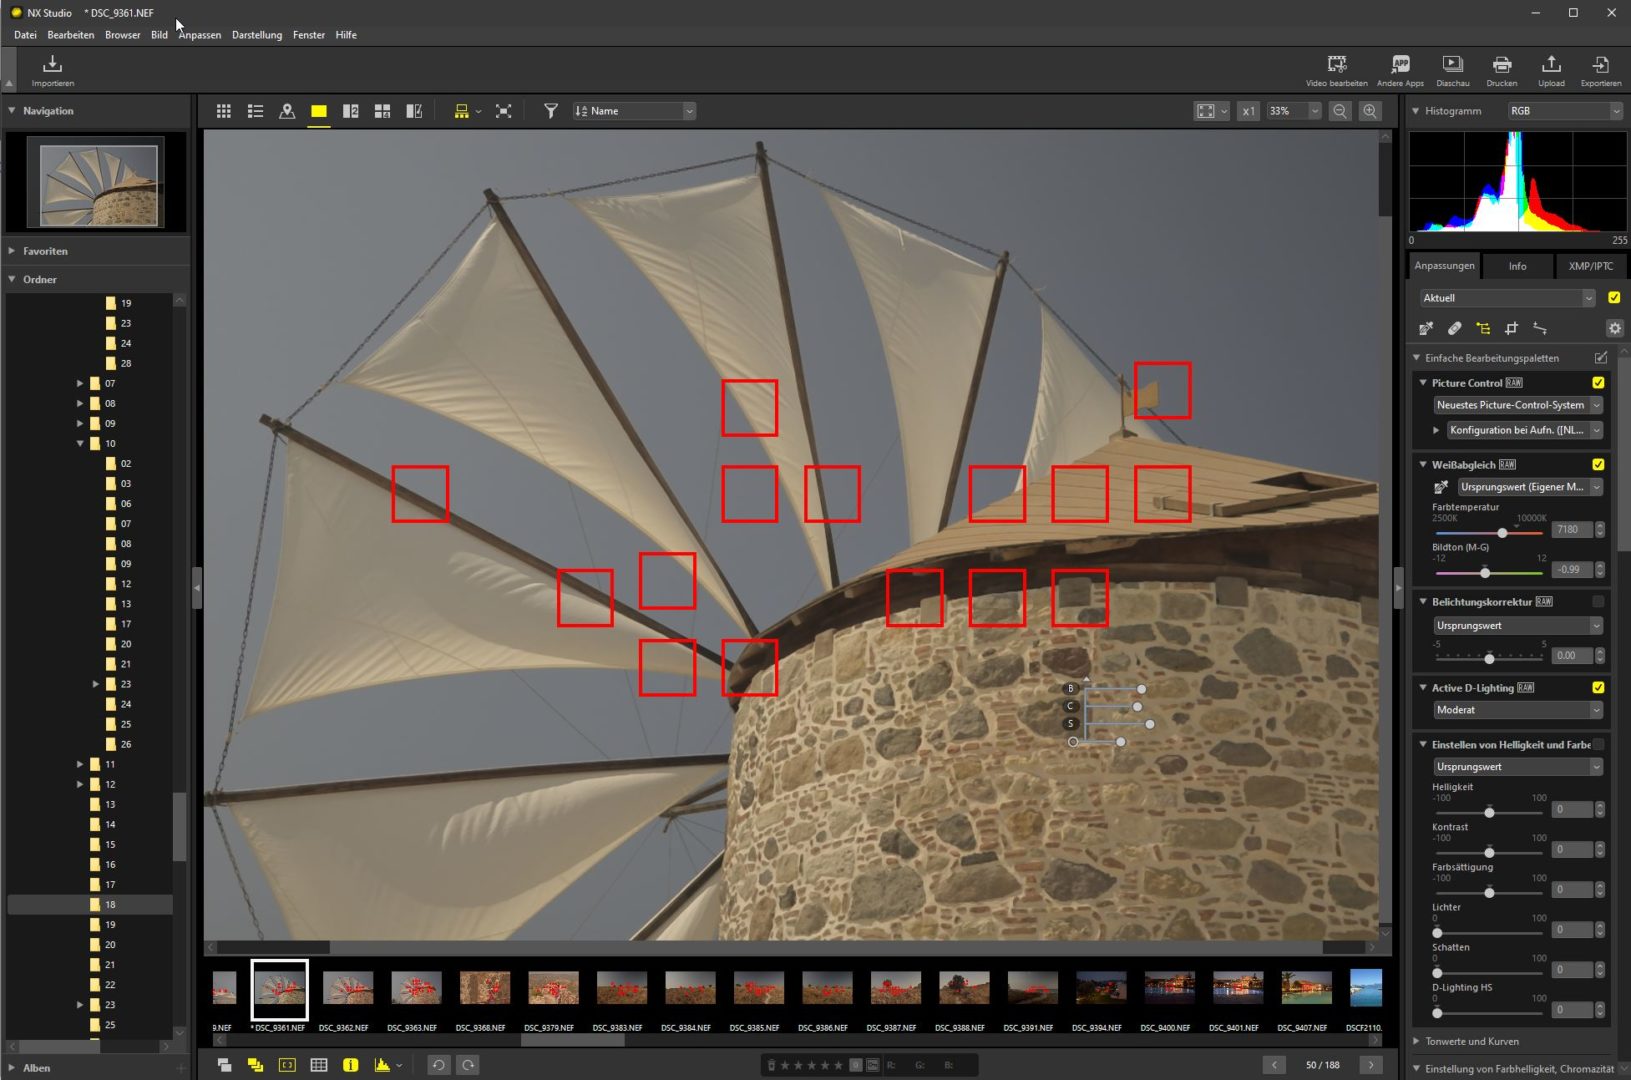Switch to the Info tab
The height and width of the screenshot is (1080, 1631).
click(1517, 265)
